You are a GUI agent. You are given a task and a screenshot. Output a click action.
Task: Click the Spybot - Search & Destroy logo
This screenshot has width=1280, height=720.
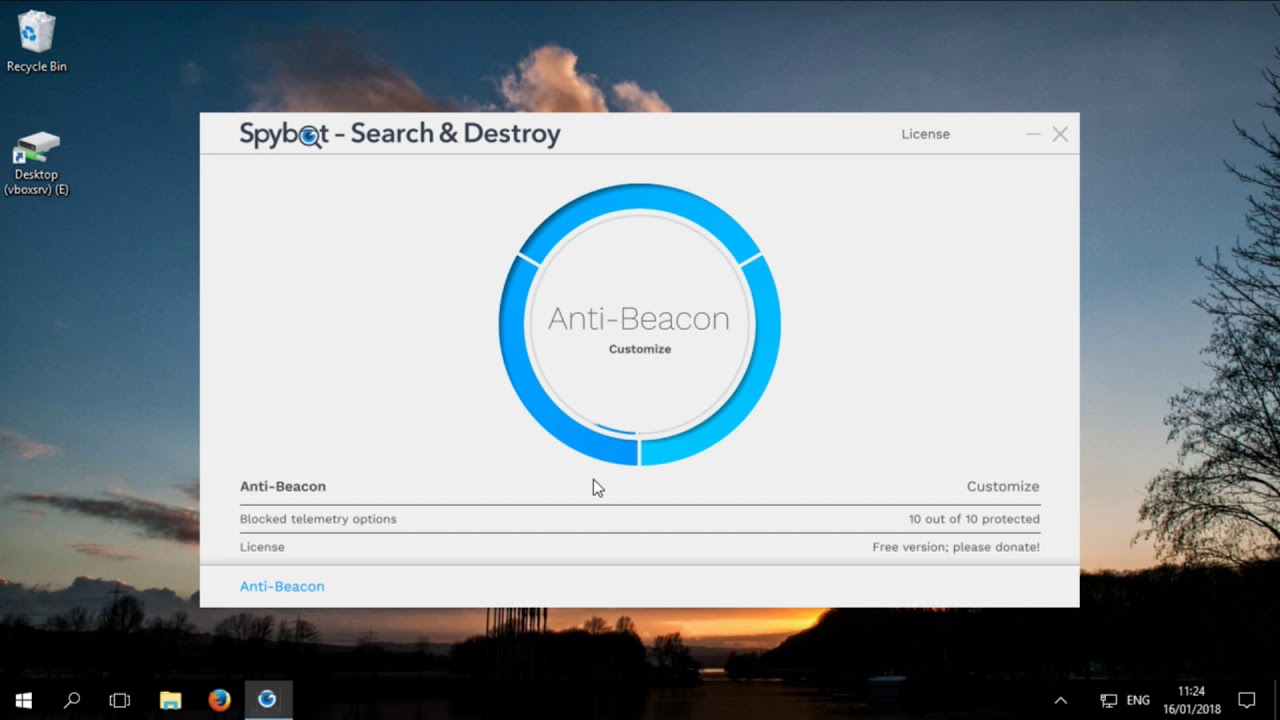point(400,134)
